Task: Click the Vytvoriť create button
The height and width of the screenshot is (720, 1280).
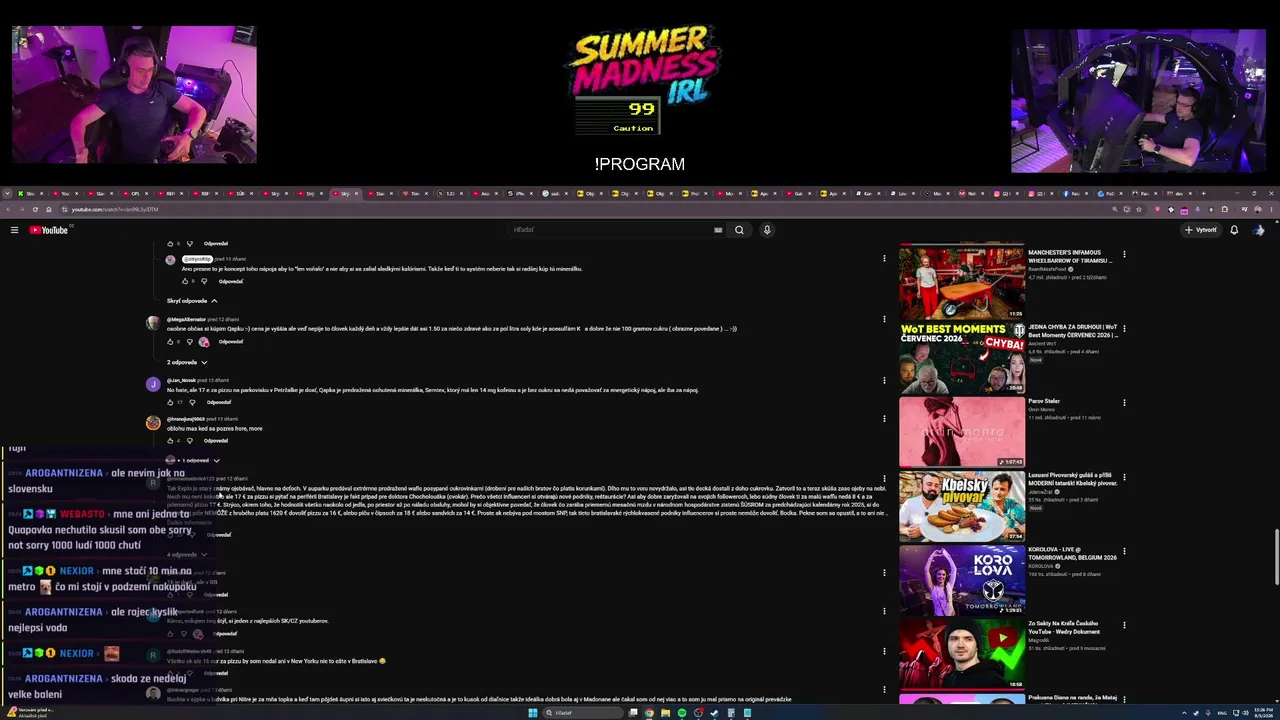Action: [x=1201, y=230]
